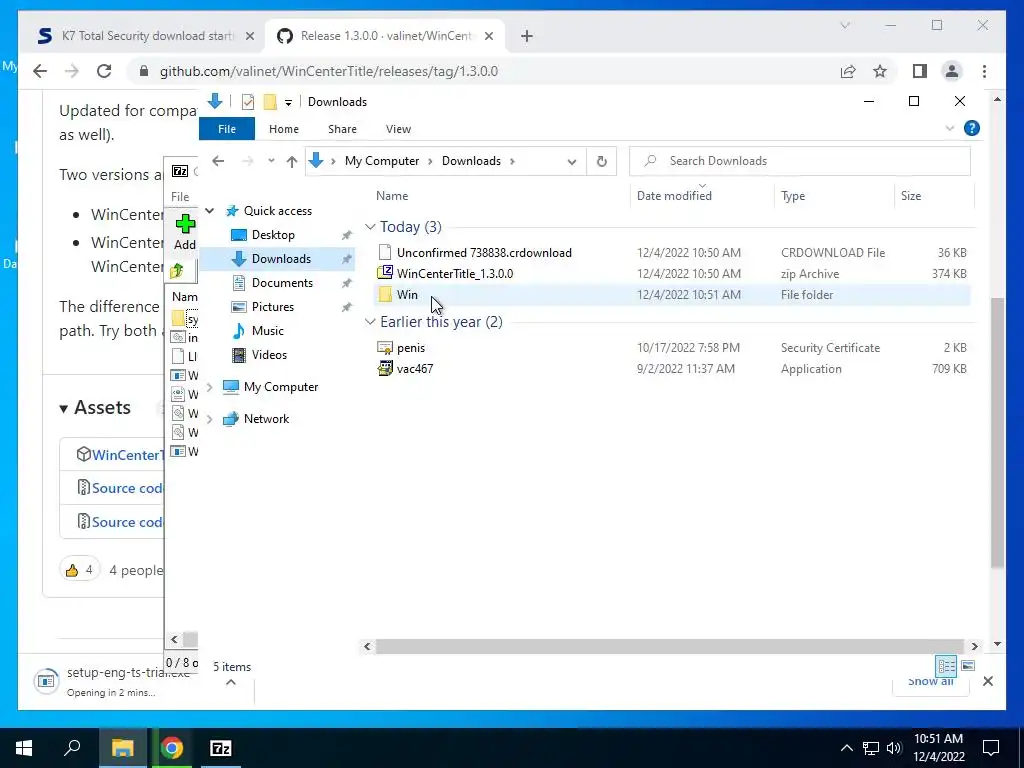Sort by Type column header

coord(793,196)
